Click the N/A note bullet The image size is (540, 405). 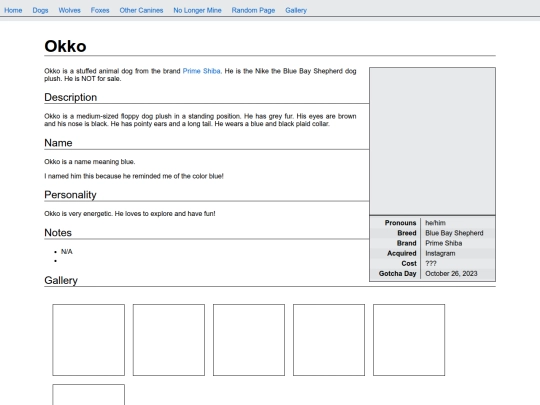pyautogui.click(x=66, y=252)
